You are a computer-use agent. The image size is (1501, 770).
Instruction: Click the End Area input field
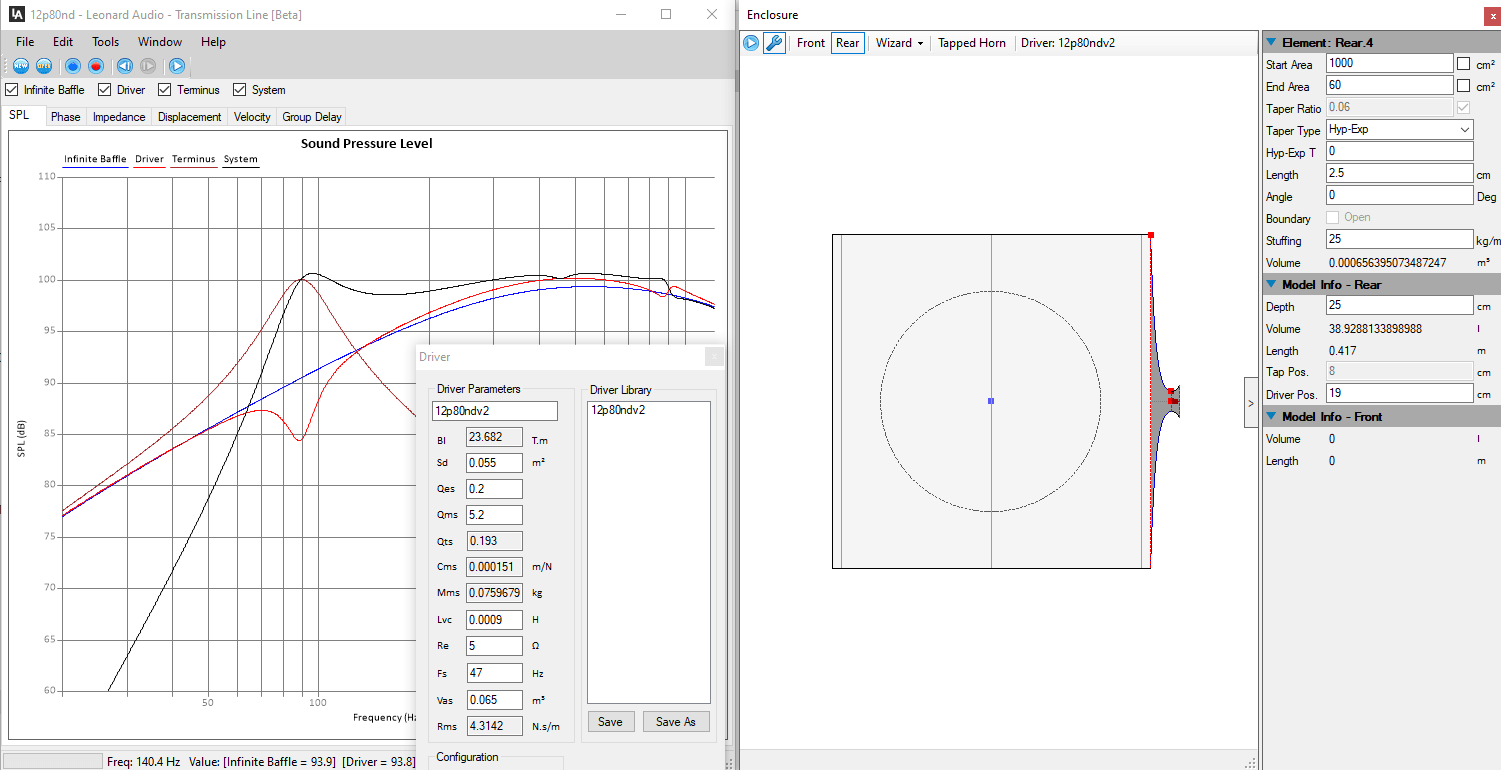(1390, 86)
